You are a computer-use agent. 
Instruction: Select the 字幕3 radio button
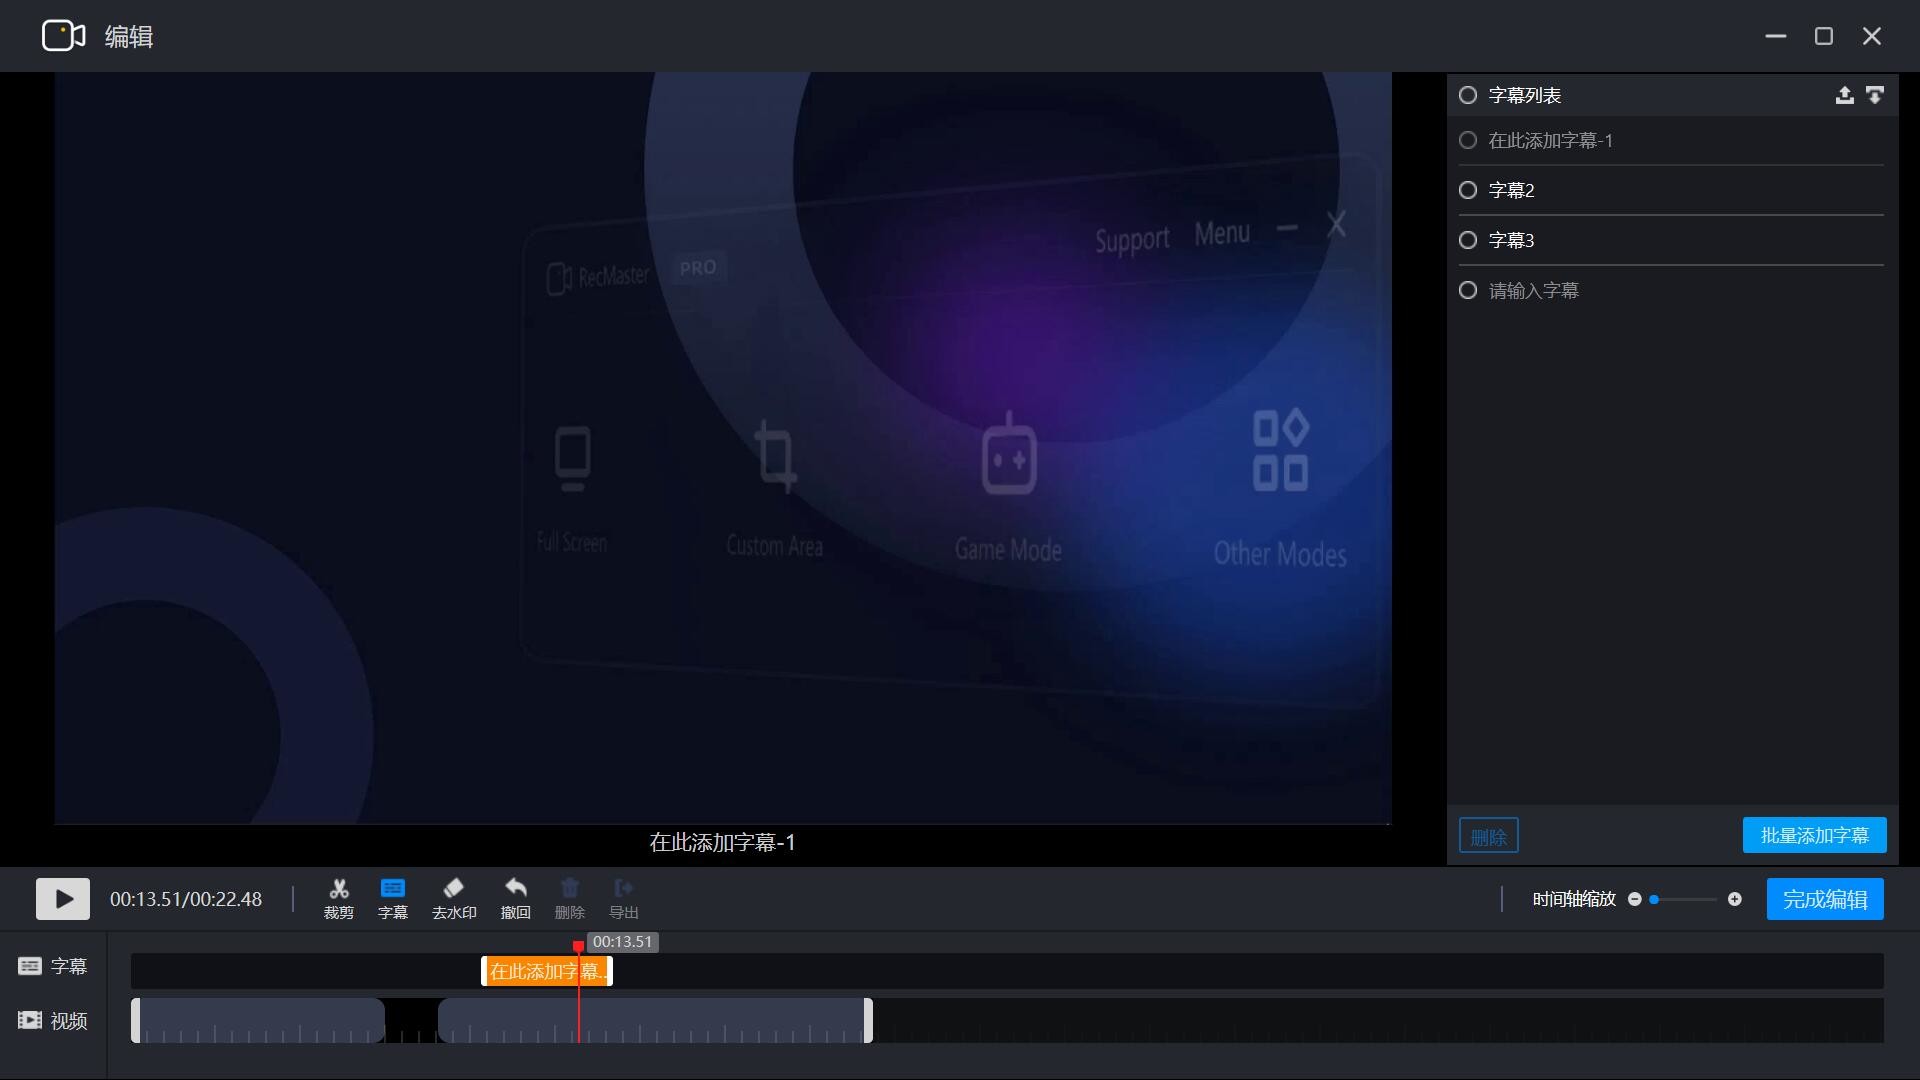tap(1468, 240)
